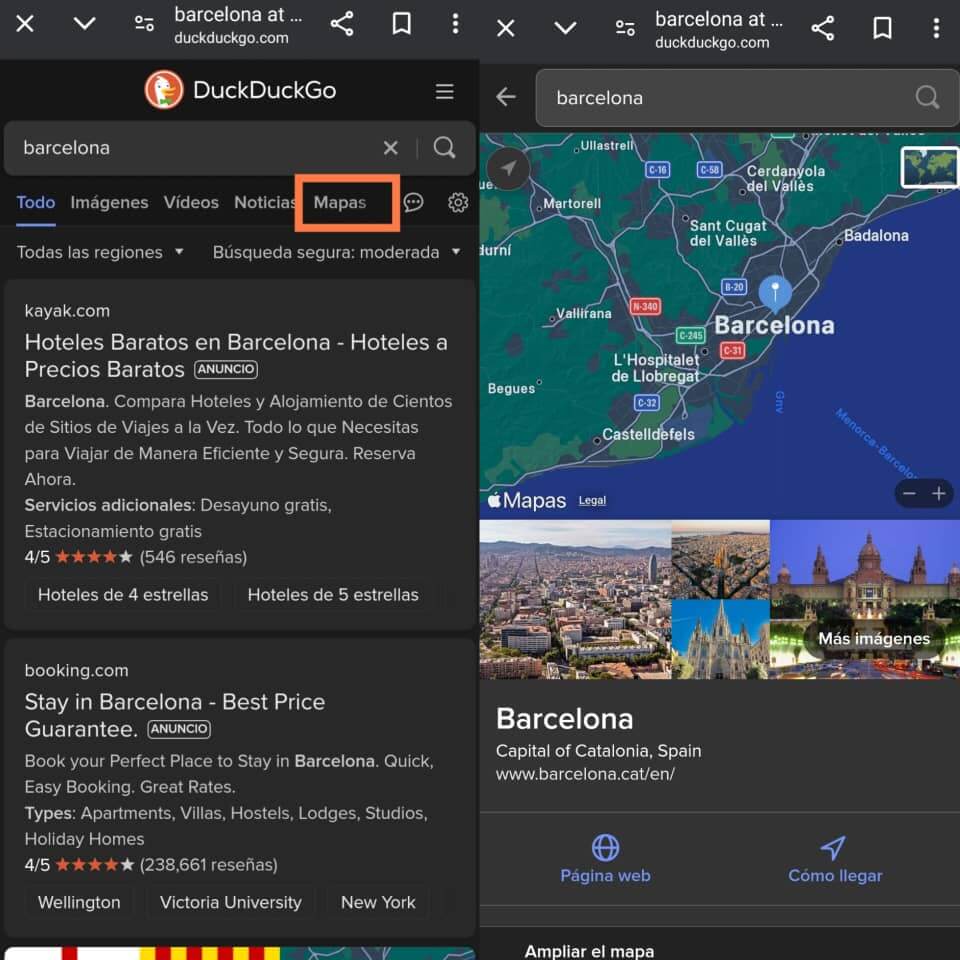
Task: Select Hoteles de 5 estrellas chip
Action: click(333, 595)
